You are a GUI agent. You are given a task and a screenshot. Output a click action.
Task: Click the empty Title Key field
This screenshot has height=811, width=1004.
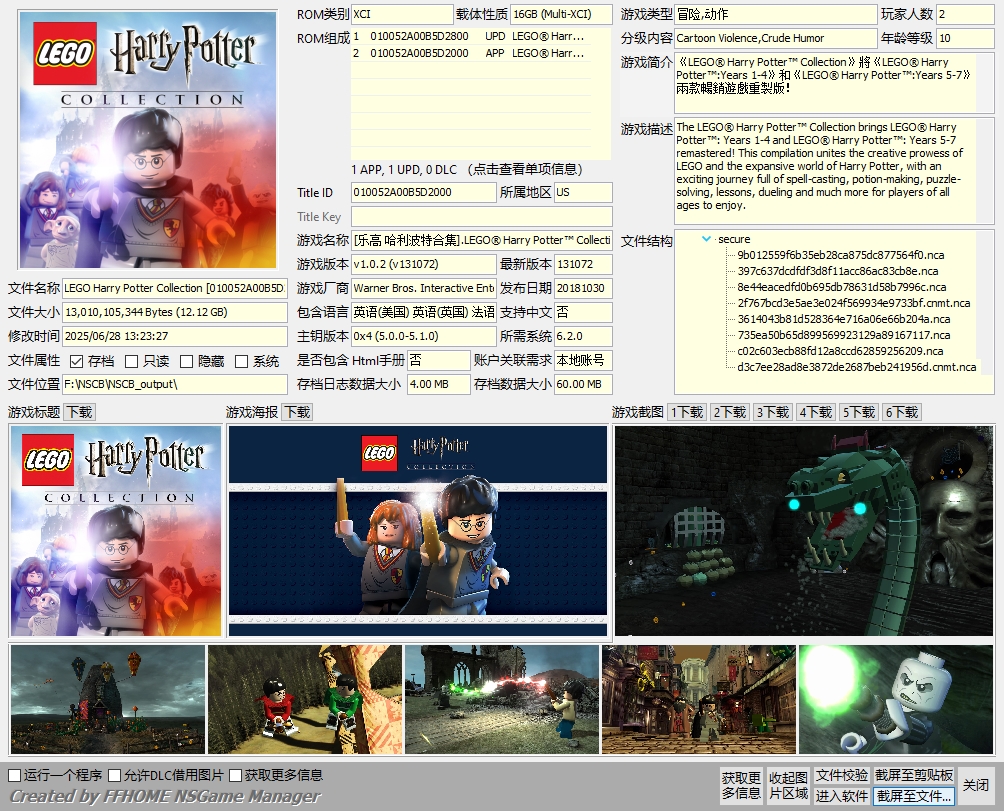tap(482, 216)
